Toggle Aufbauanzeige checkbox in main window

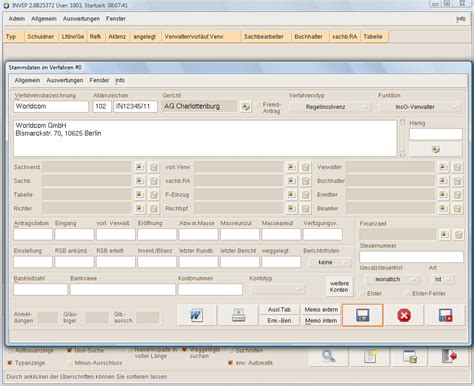(x=10, y=350)
